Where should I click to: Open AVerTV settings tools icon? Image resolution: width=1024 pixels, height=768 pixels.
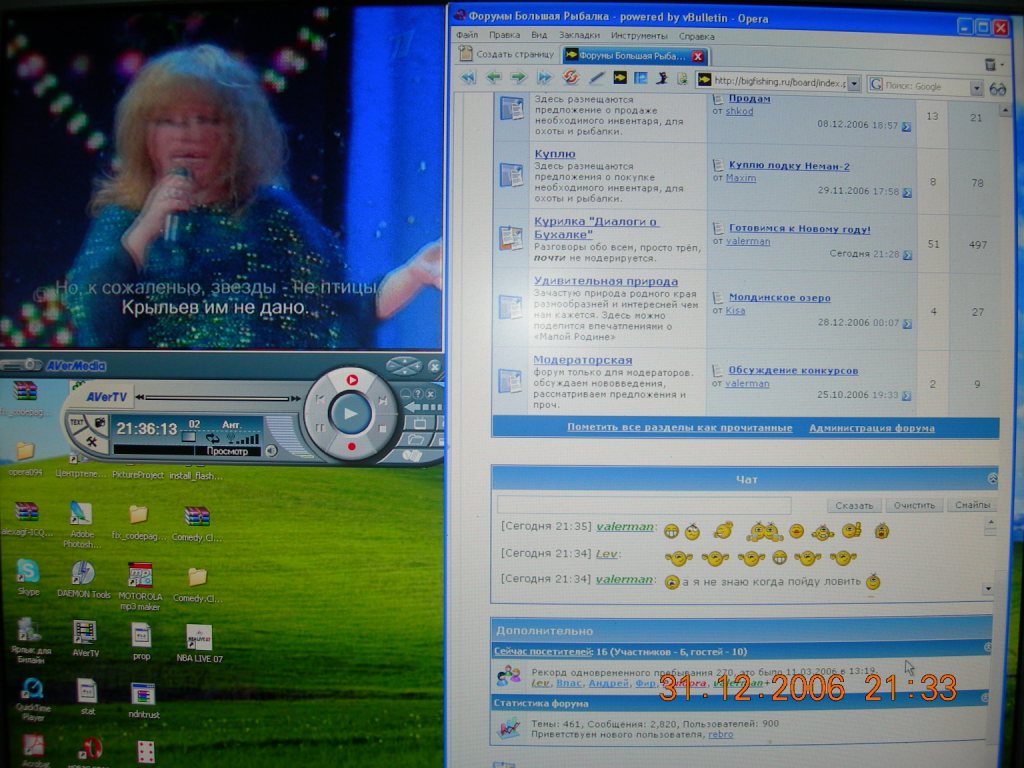(91, 442)
